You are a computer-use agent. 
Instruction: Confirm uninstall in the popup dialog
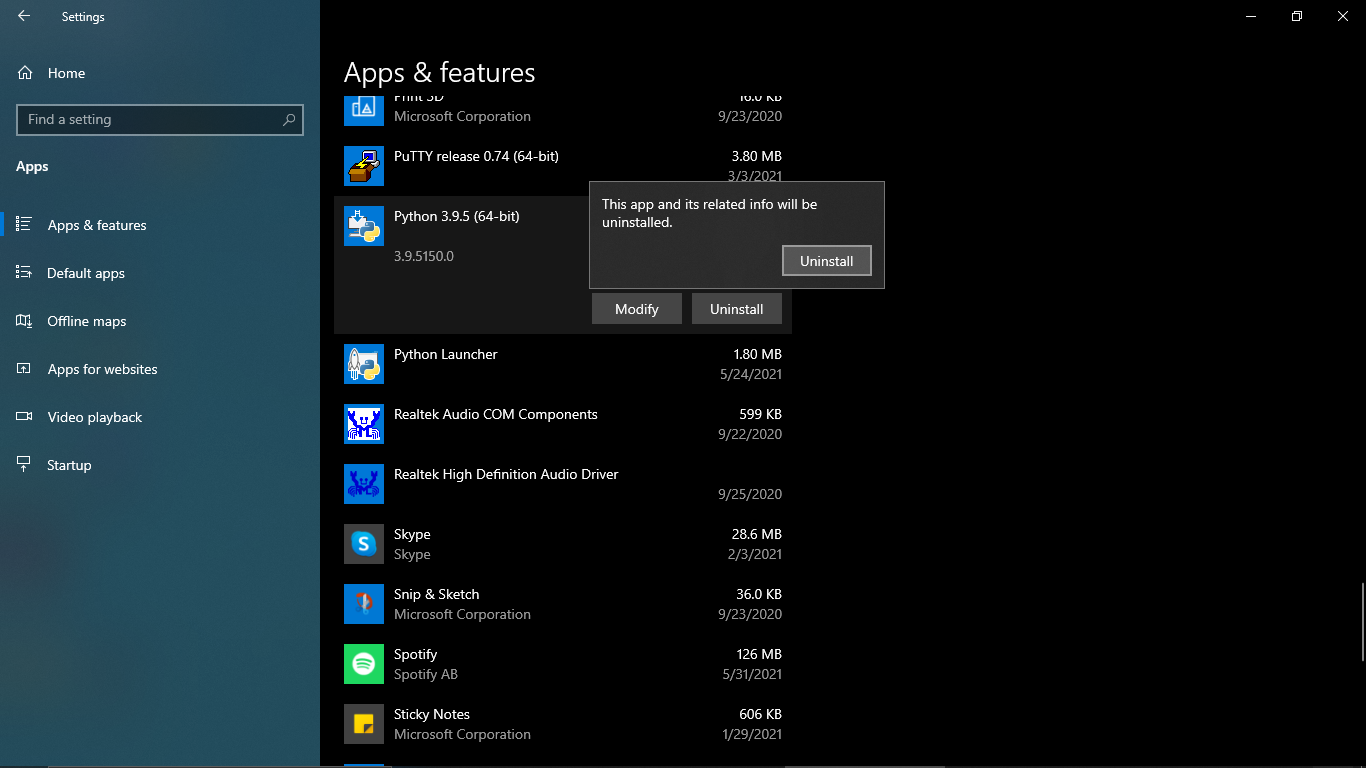click(826, 260)
